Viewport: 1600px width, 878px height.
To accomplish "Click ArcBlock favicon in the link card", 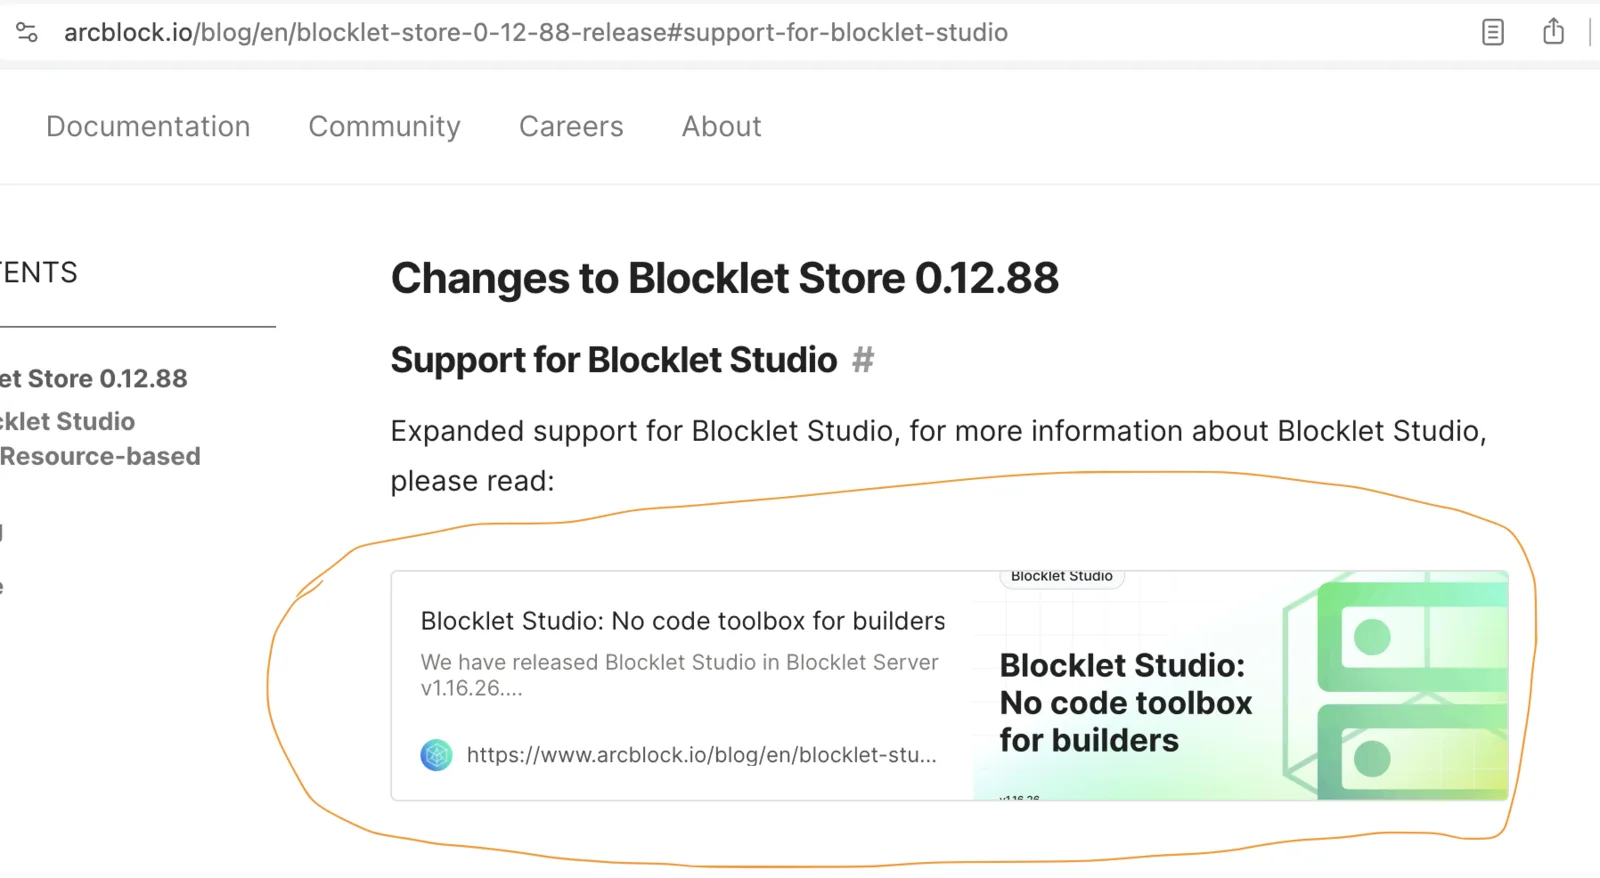I will pos(437,755).
